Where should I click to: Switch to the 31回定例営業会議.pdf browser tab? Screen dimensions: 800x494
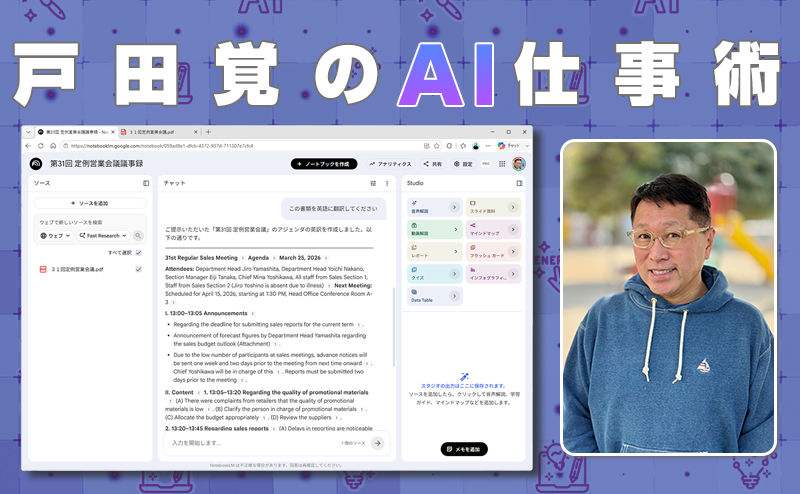158,132
